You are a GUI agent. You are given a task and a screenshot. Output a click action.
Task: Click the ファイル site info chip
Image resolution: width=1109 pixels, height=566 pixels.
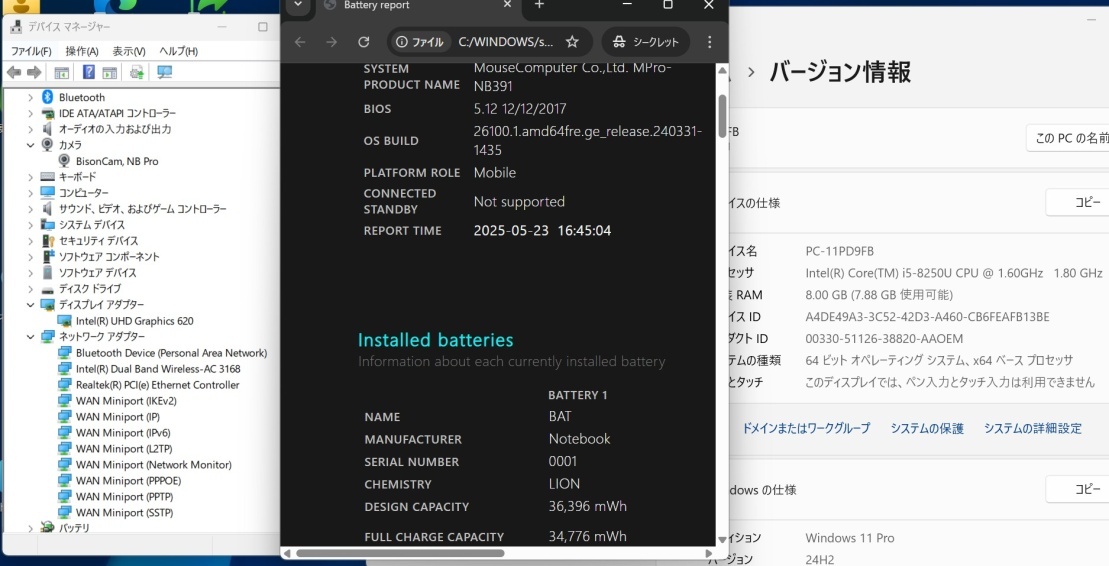420,42
